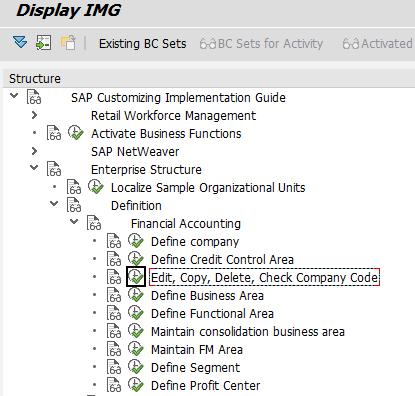Open documentation icon for Enterprise Structure
This screenshot has width=415, height=396.
(x=54, y=169)
